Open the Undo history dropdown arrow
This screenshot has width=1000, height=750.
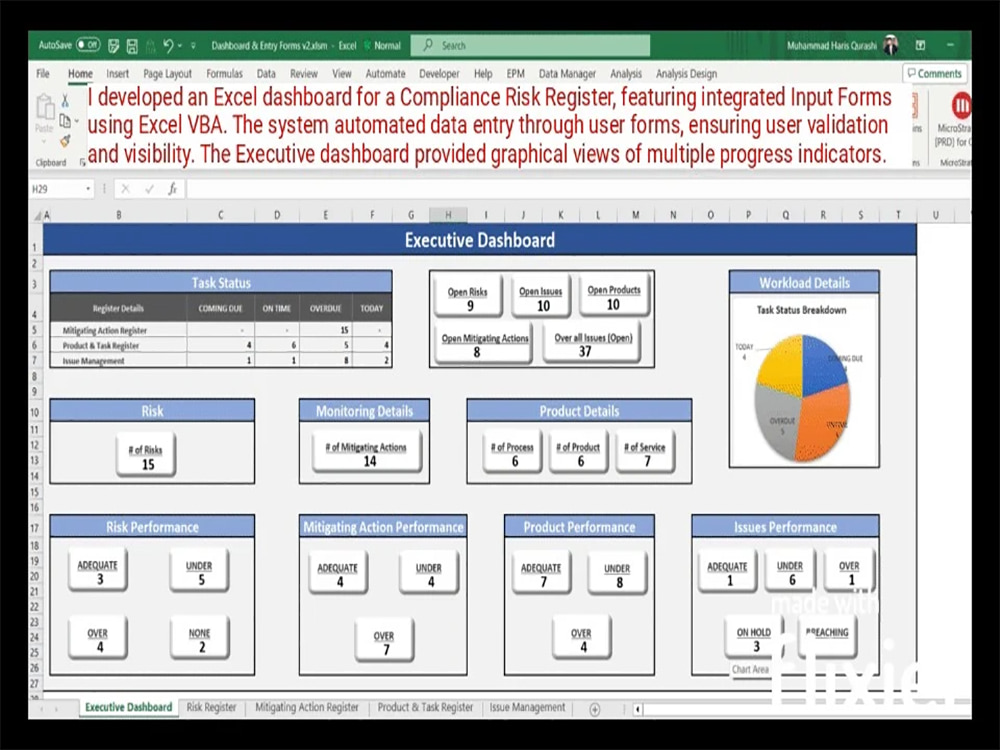(180, 46)
